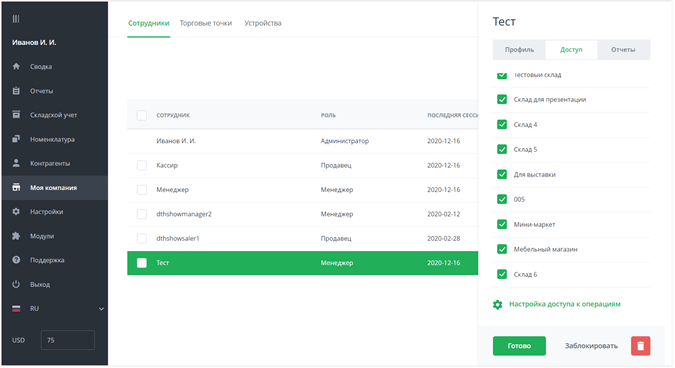The height and width of the screenshot is (368, 675).
Task: Open the Отчеты tab in Тест panel
Action: tap(623, 49)
